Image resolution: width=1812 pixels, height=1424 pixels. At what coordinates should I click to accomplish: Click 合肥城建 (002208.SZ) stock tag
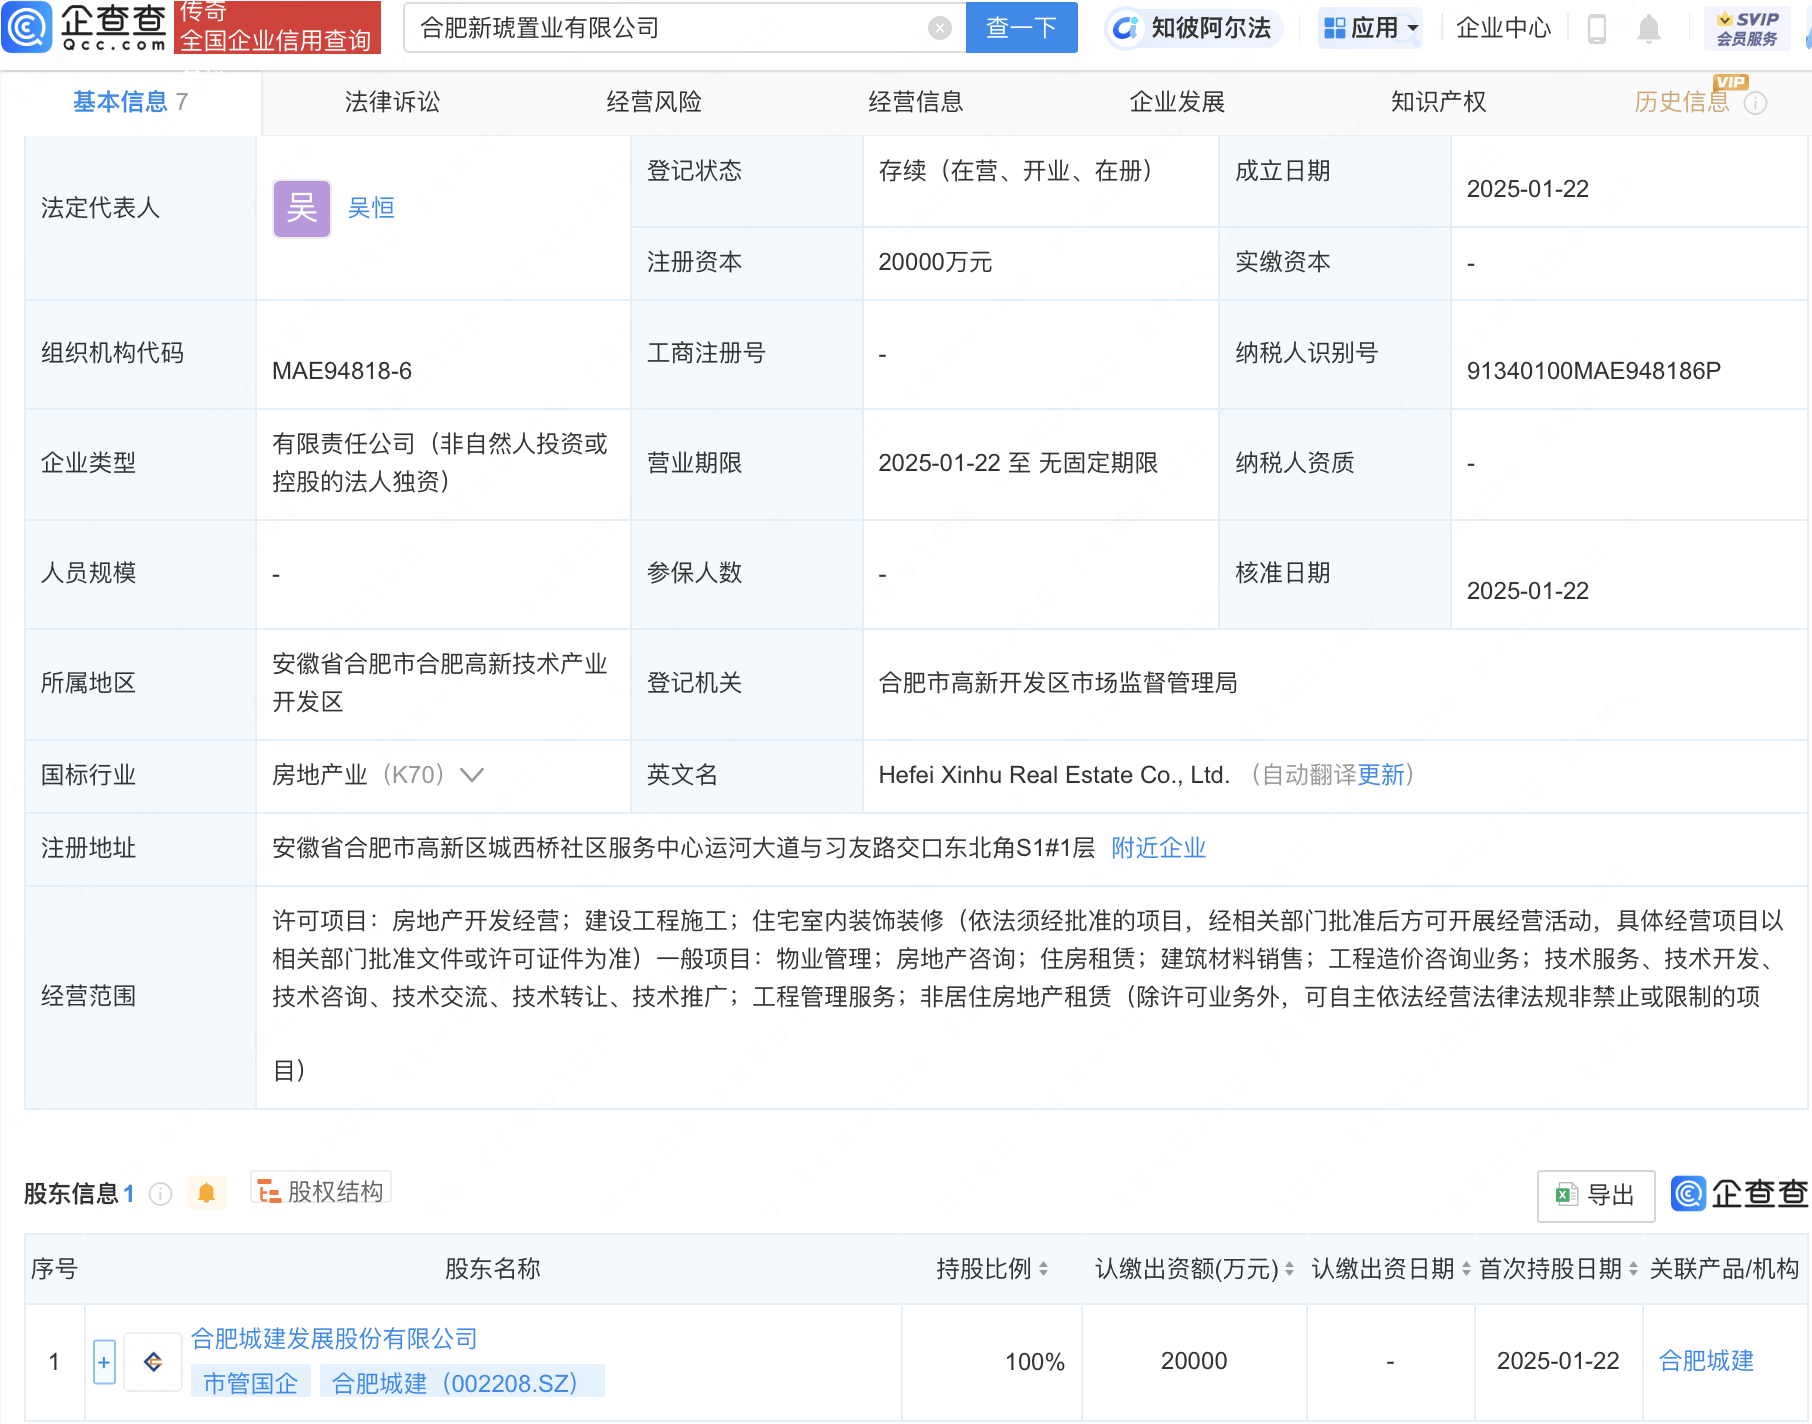(x=462, y=1383)
